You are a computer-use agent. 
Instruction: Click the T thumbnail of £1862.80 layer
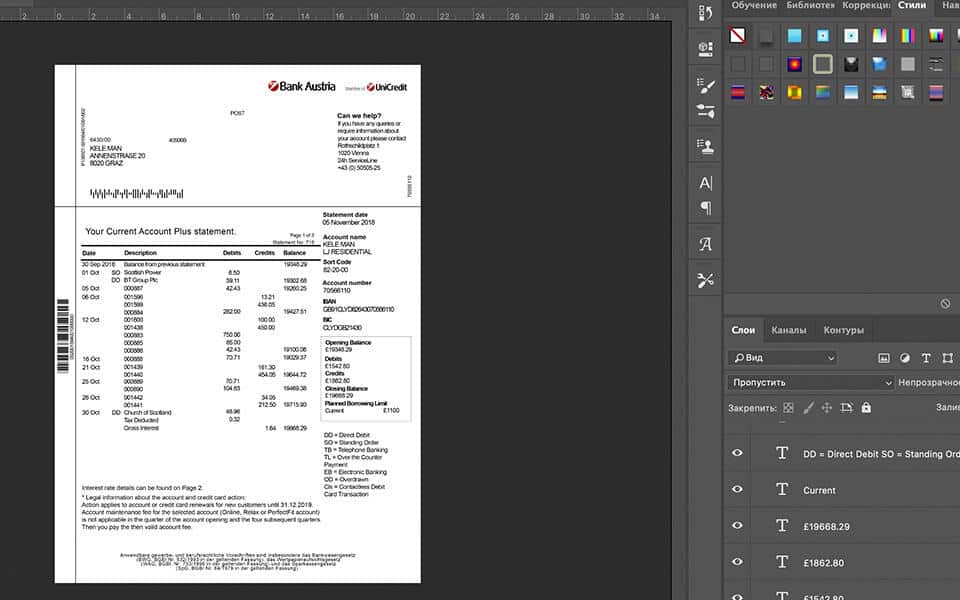click(782, 561)
